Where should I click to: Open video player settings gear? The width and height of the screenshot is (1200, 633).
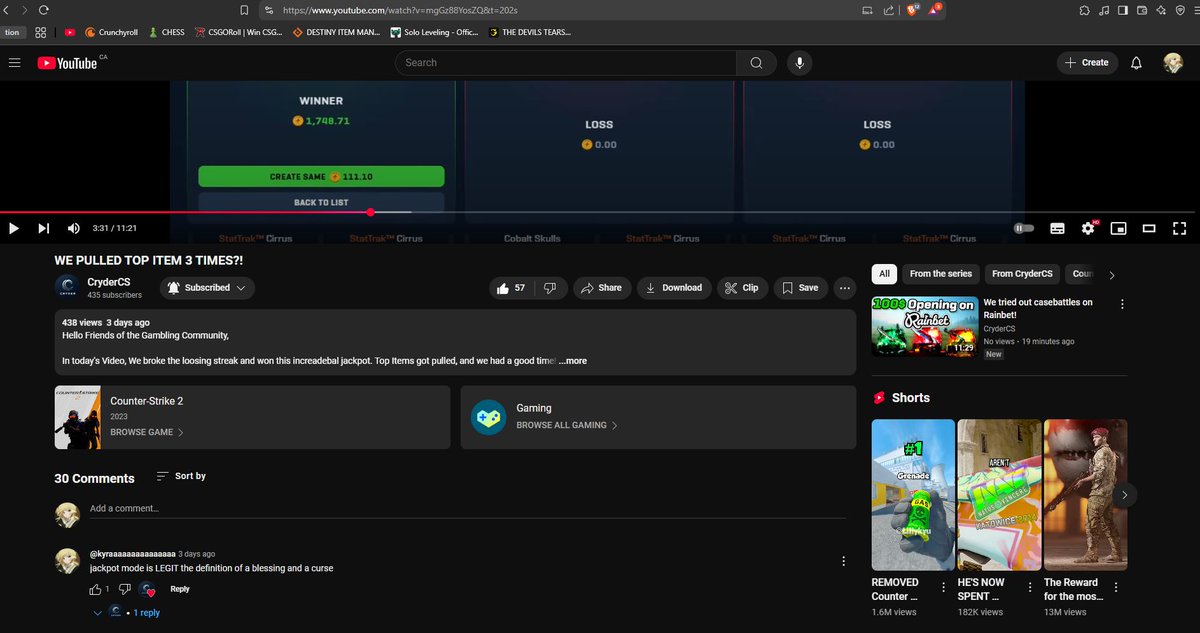click(x=1088, y=228)
